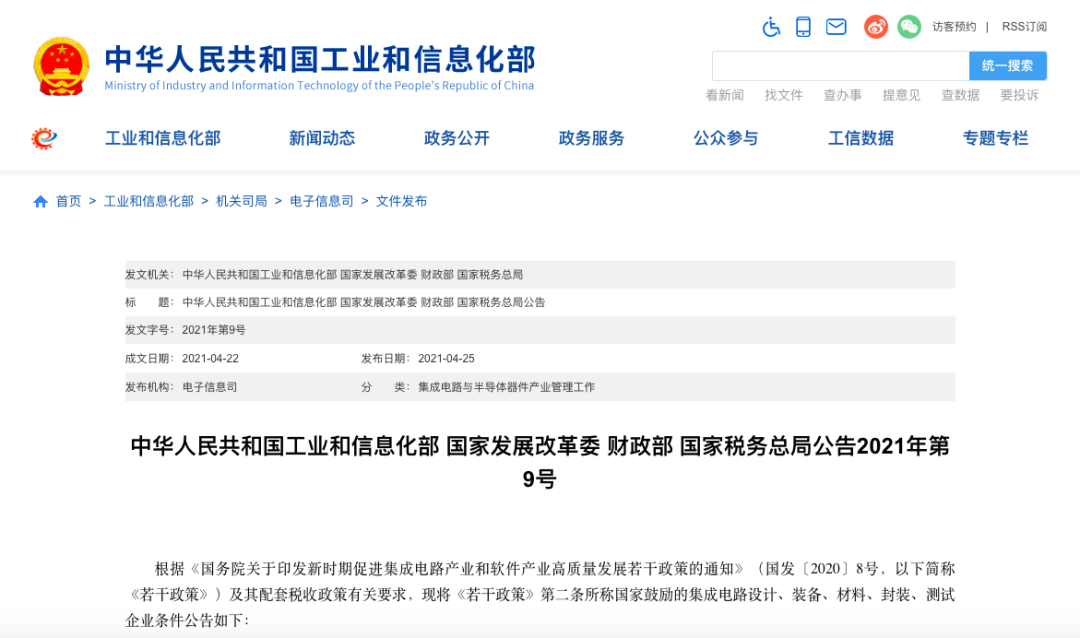Open the Weibo social icon

pos(875,27)
